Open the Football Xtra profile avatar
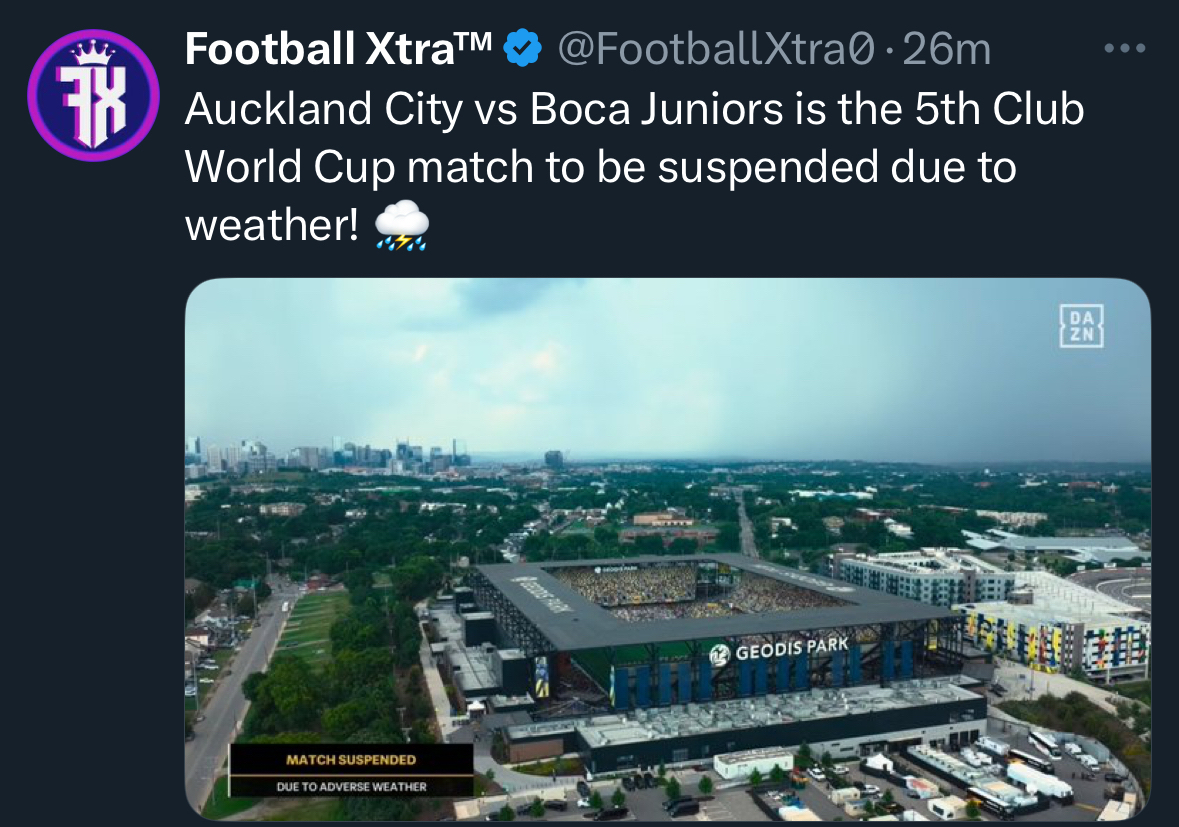This screenshot has width=1179, height=827. click(x=93, y=96)
